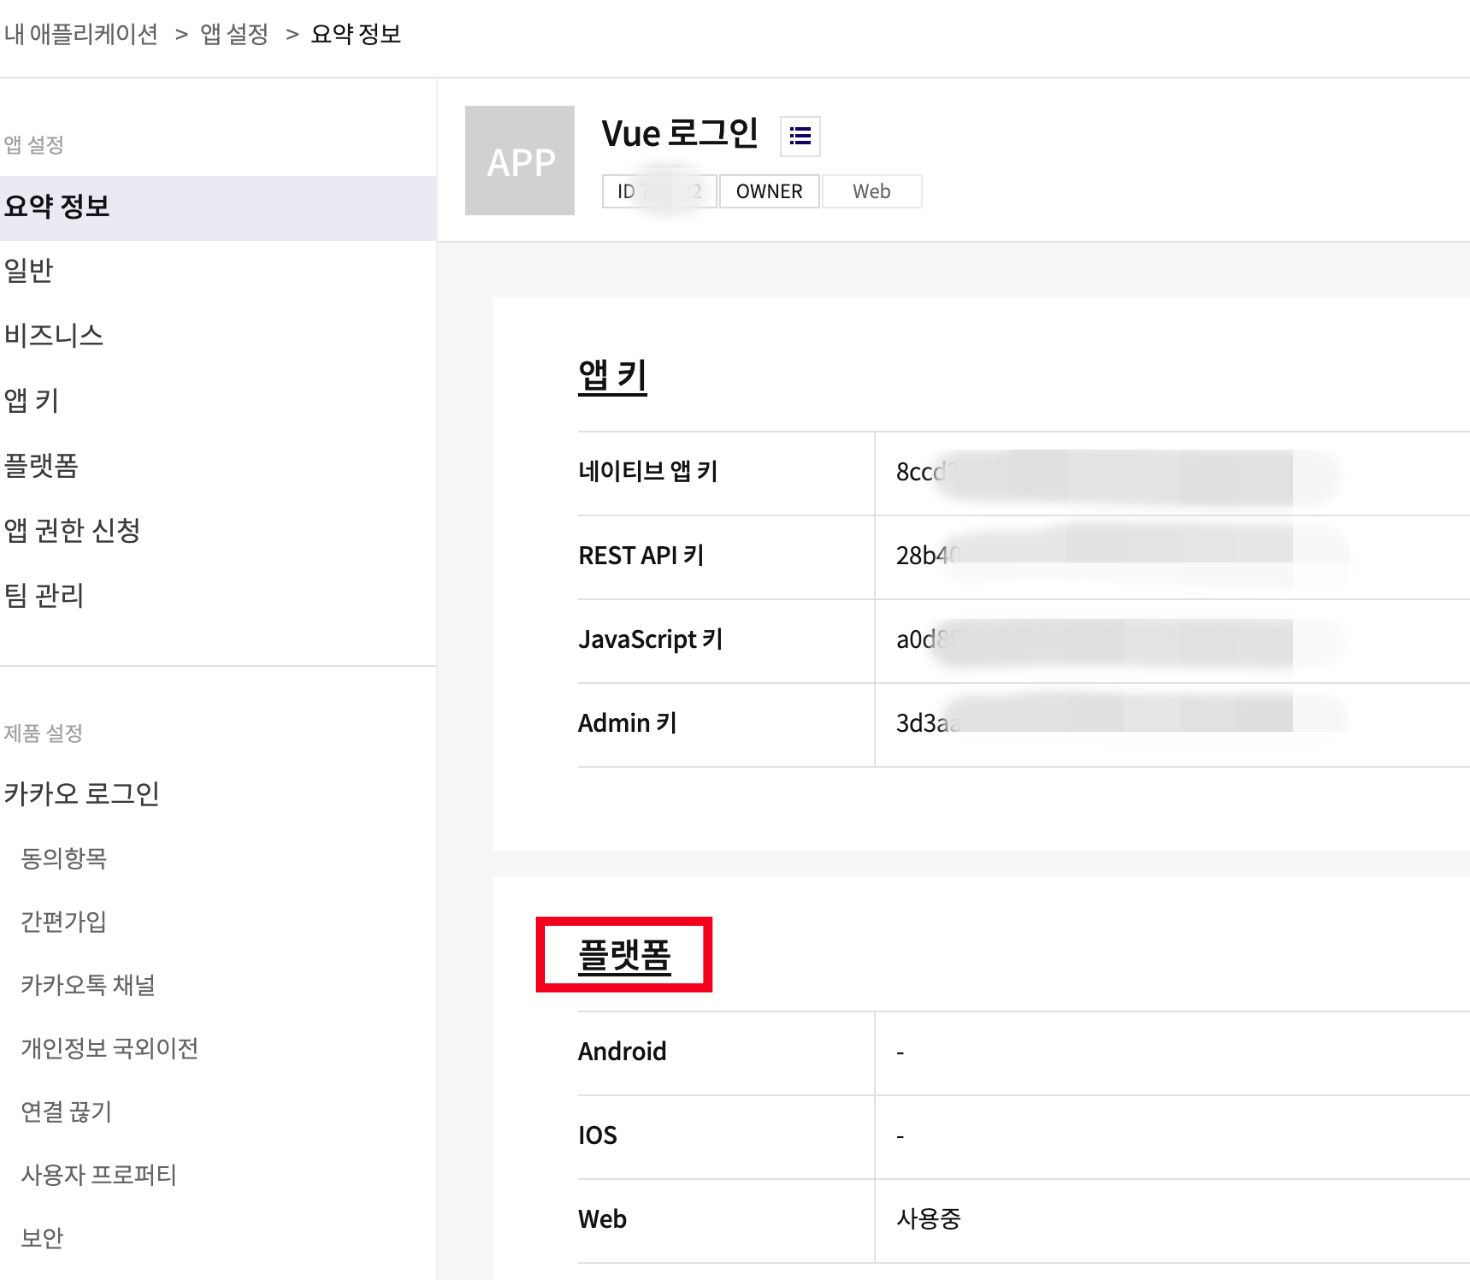1470x1280 pixels.
Task: Open 카카오 로그인 product settings
Action: (x=82, y=794)
